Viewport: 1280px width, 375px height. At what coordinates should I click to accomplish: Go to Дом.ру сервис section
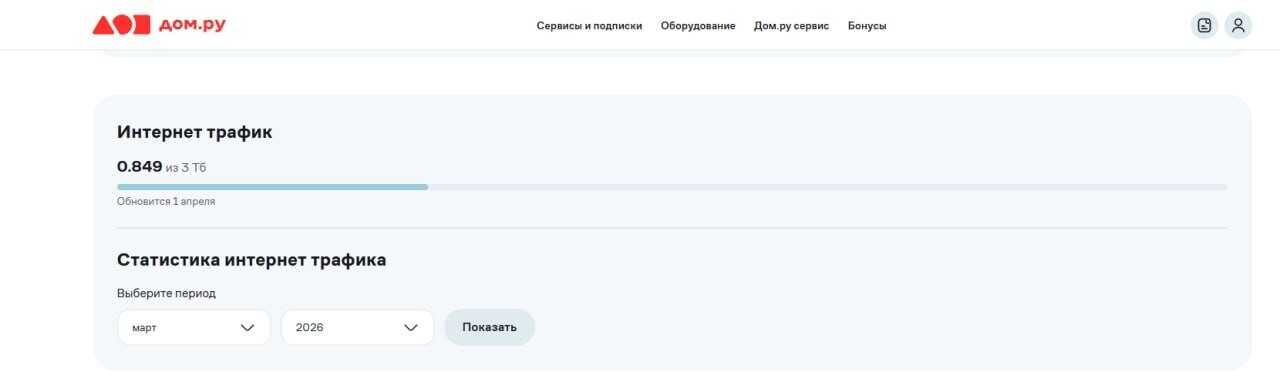click(x=791, y=26)
